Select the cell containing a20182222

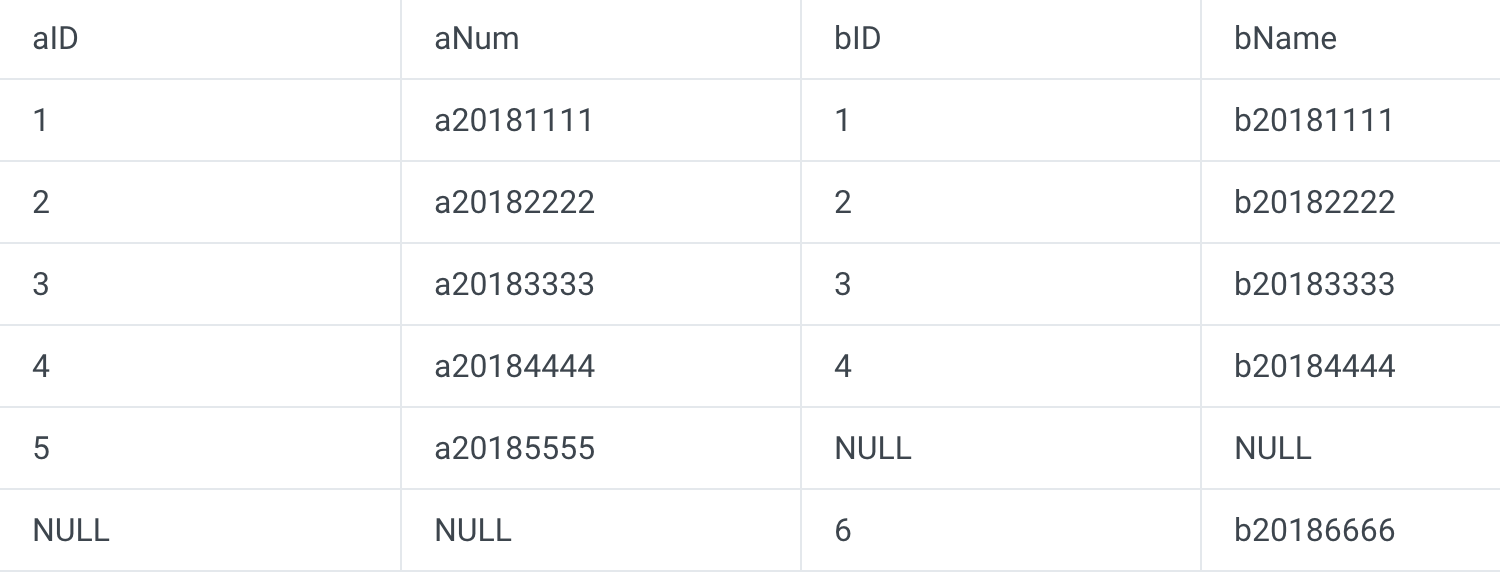click(x=514, y=203)
